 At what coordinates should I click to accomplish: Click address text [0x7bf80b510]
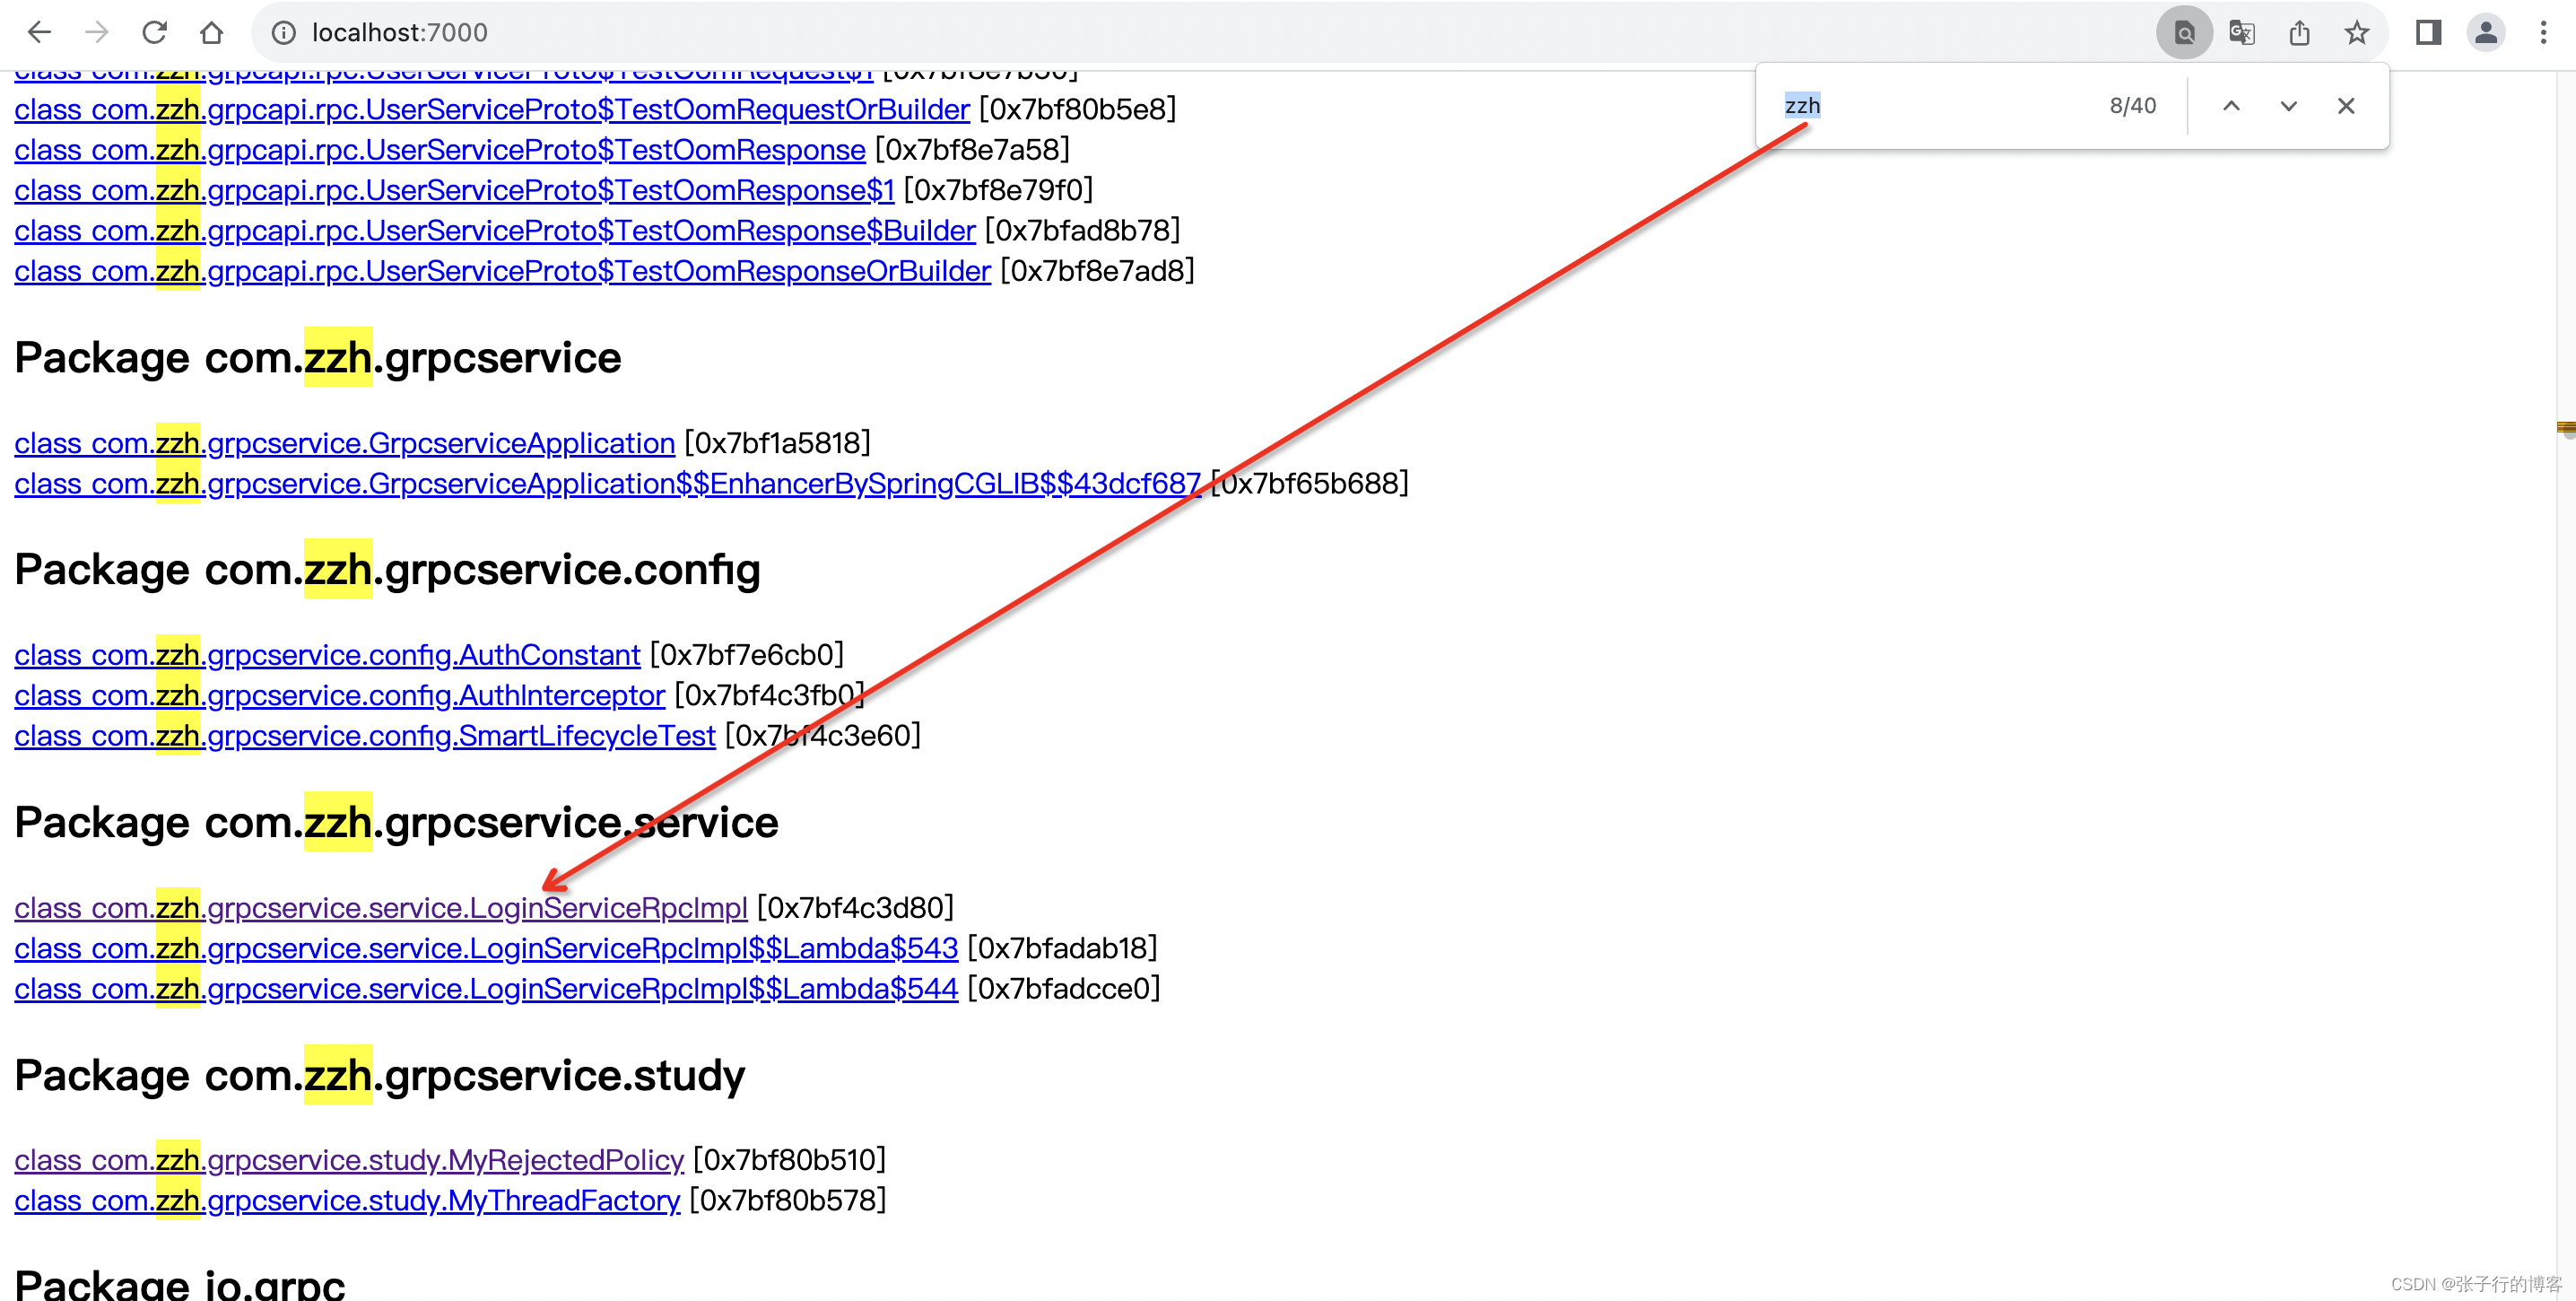coord(790,1160)
